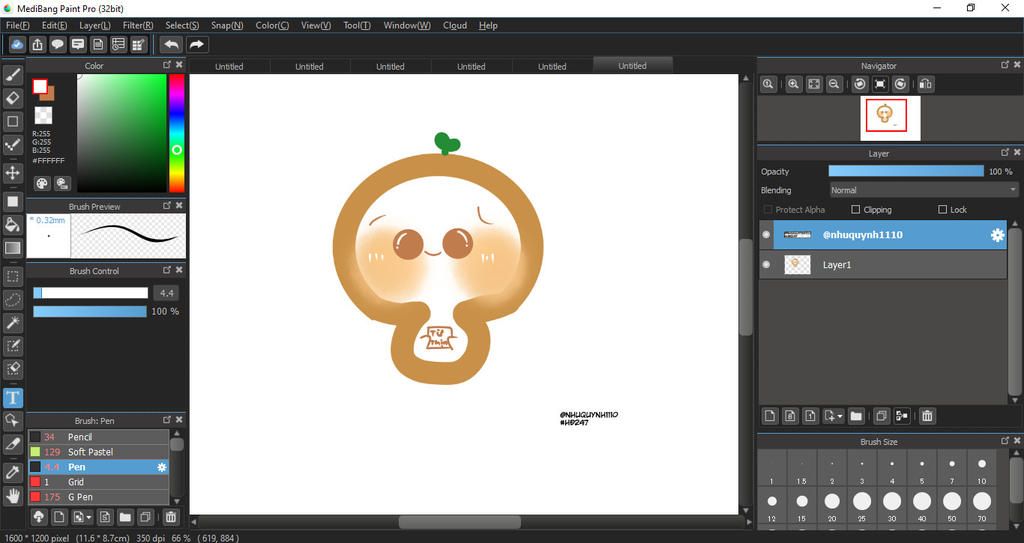This screenshot has height=543, width=1024.
Task: Delete layer using the trash icon in the Layer panel
Action: pos(927,416)
